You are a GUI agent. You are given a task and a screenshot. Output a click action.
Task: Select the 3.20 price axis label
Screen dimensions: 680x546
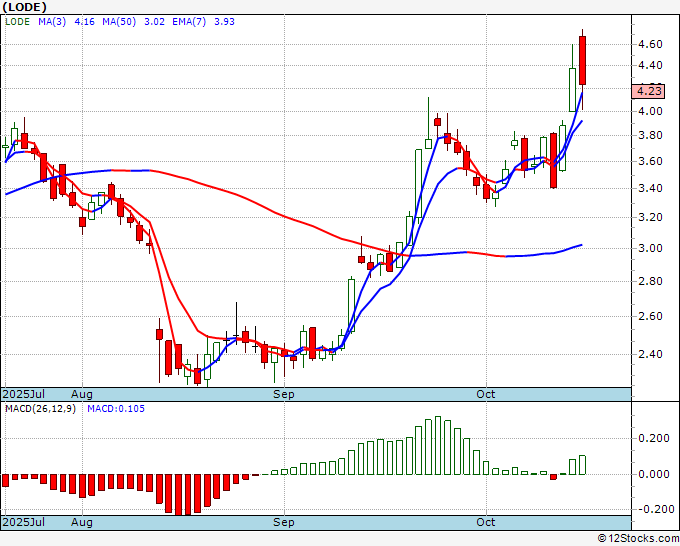[650, 217]
